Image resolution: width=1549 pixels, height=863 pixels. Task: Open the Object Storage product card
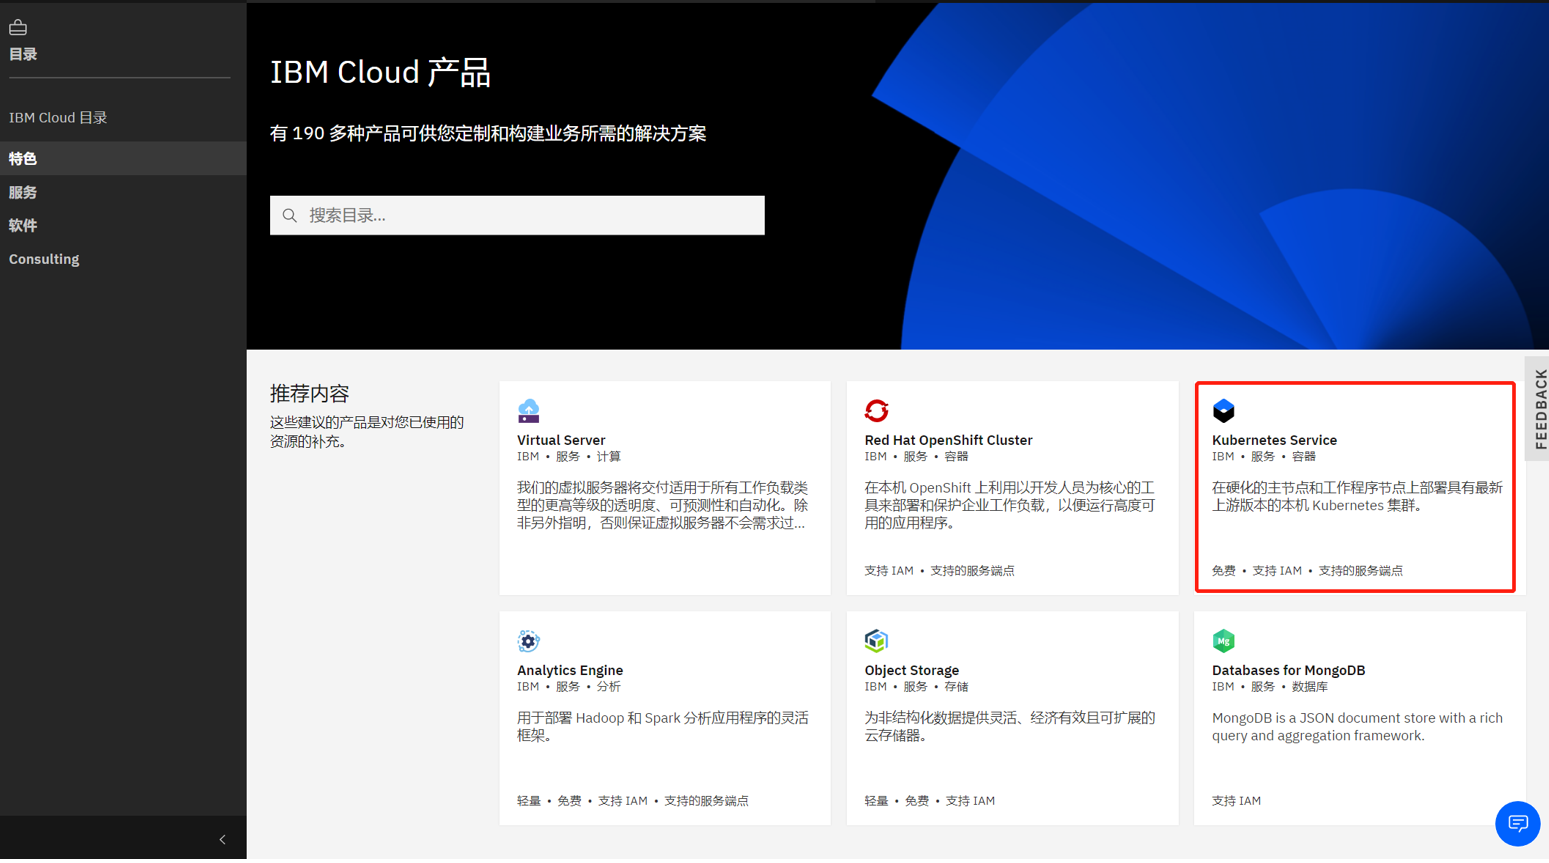click(1011, 717)
